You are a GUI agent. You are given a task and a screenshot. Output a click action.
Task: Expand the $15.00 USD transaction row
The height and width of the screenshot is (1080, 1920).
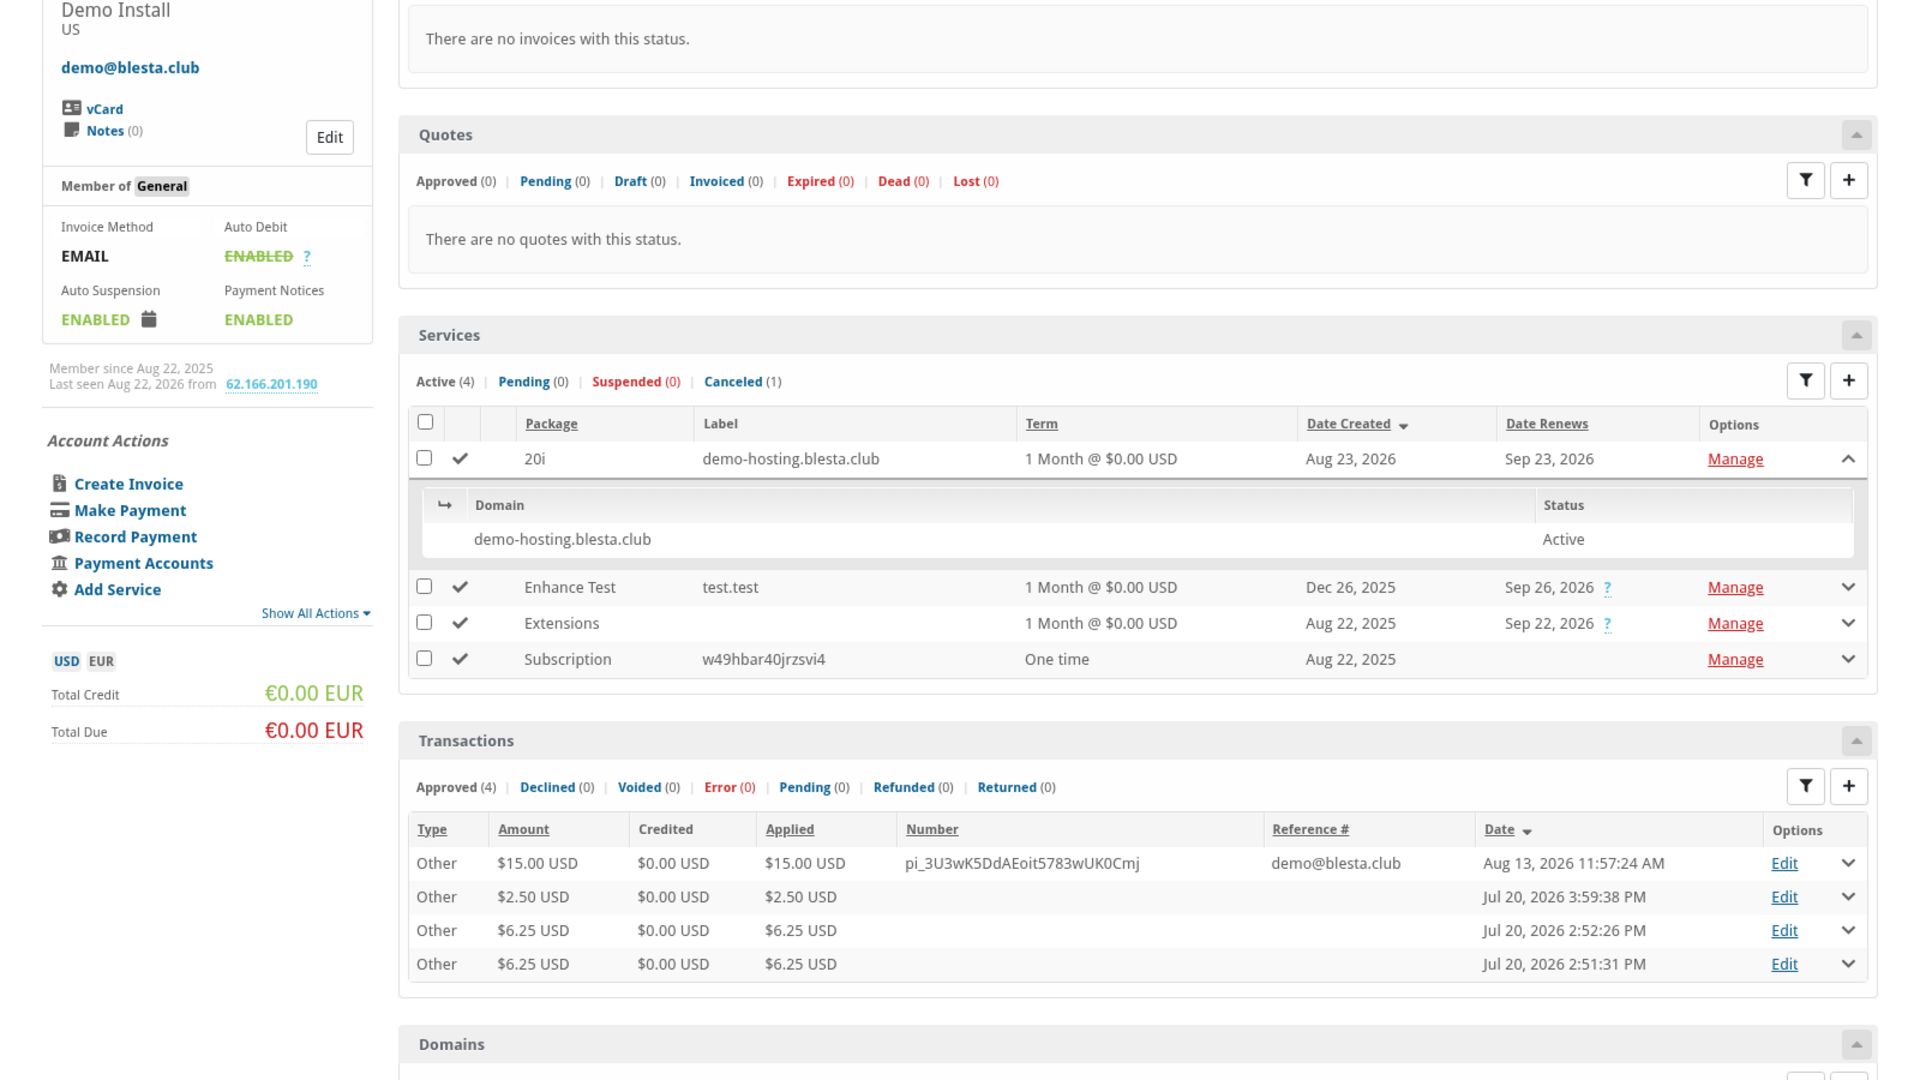pyautogui.click(x=1848, y=863)
